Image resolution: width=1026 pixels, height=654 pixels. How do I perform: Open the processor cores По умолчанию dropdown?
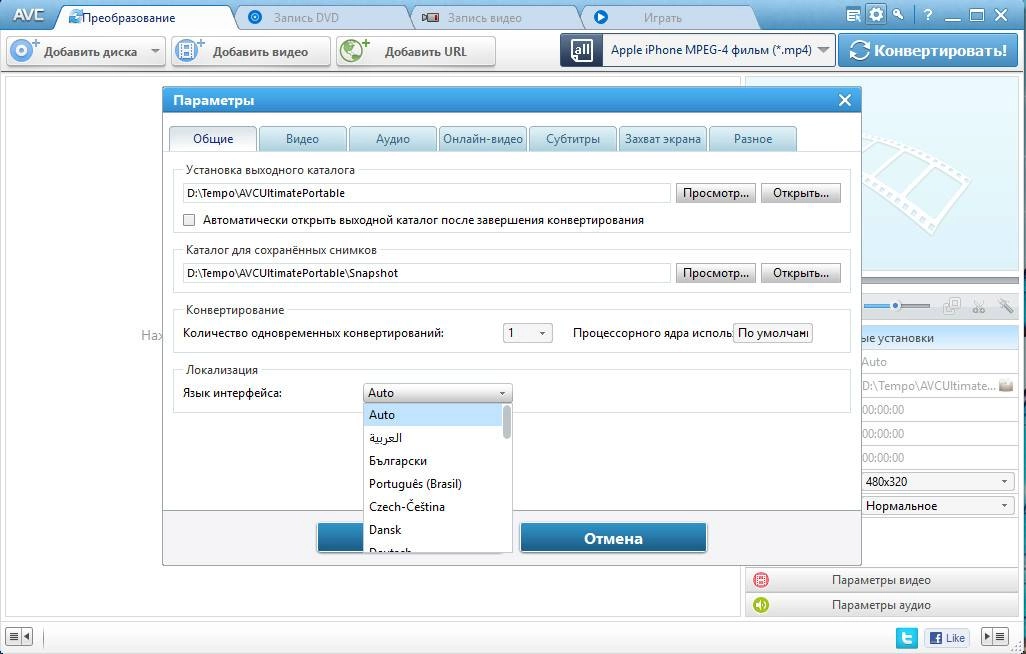[773, 333]
